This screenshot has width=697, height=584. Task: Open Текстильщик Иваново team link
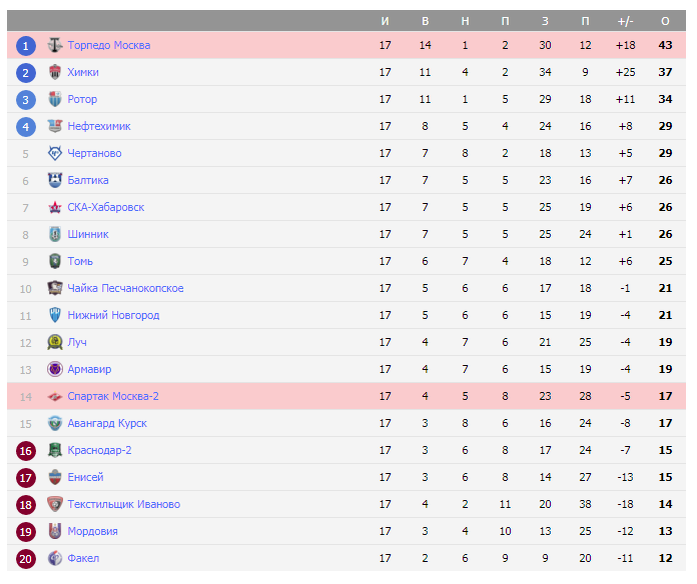(123, 504)
